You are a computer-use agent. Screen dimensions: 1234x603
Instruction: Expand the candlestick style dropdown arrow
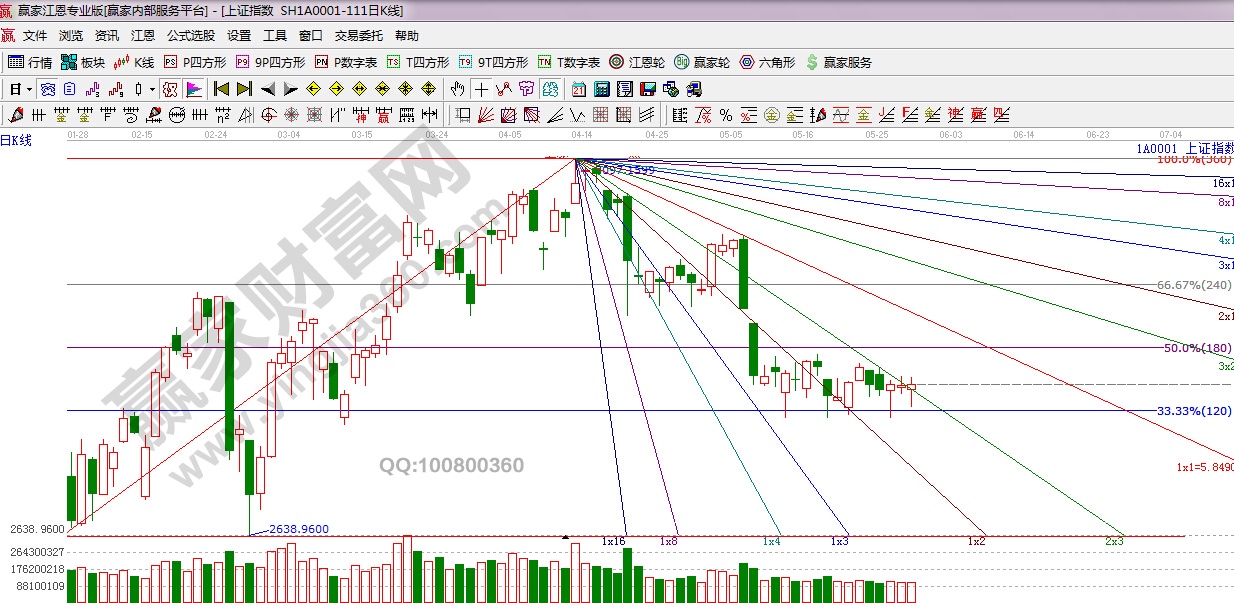152,89
